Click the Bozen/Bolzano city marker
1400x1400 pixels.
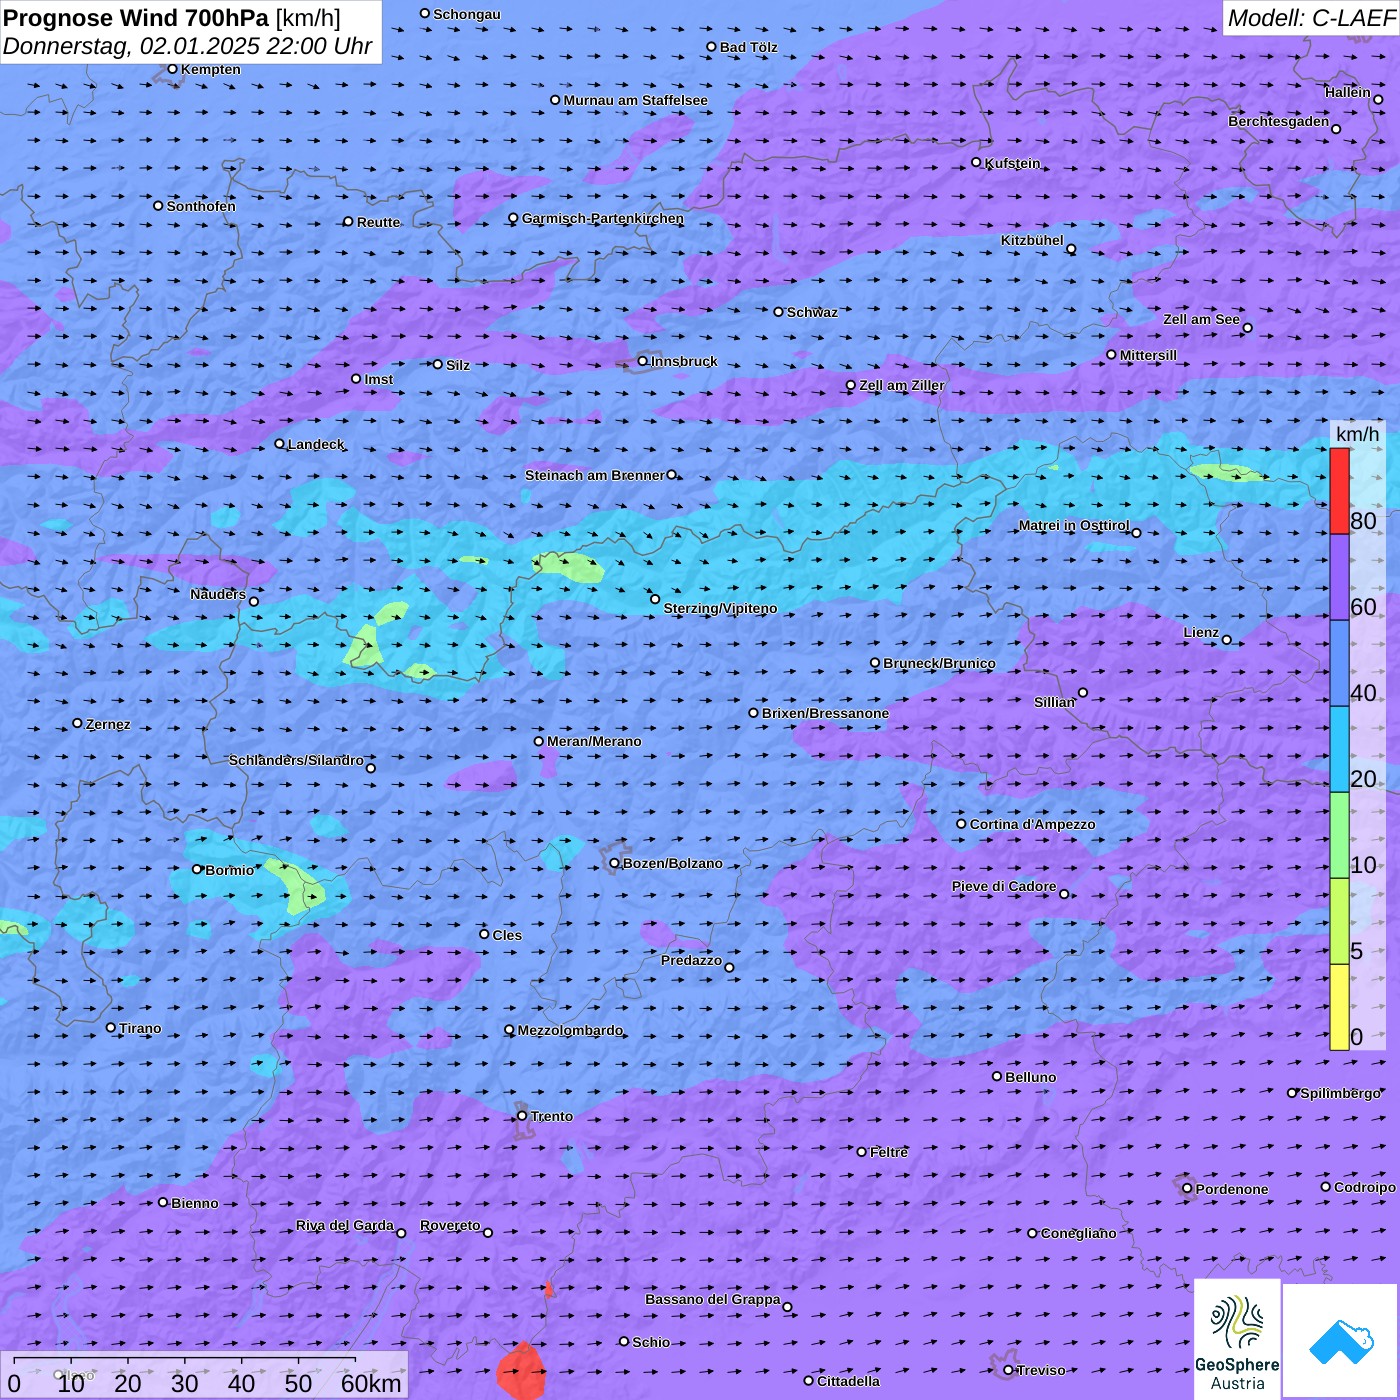click(x=614, y=863)
